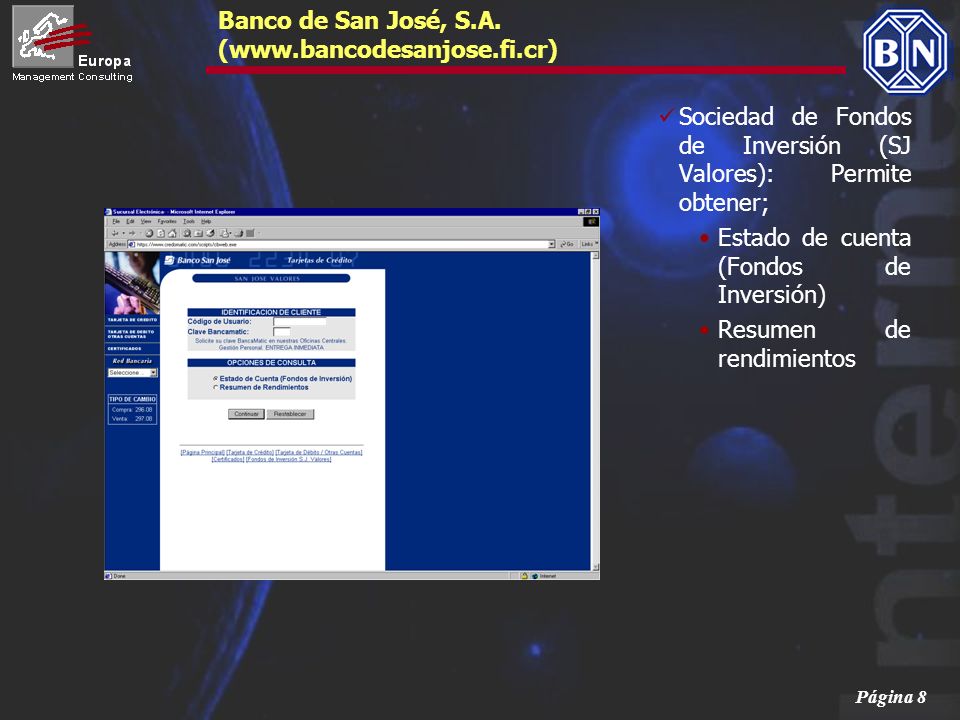Click the BN octagon logo on slide
This screenshot has height=720, width=960.
pyautogui.click(x=906, y=51)
